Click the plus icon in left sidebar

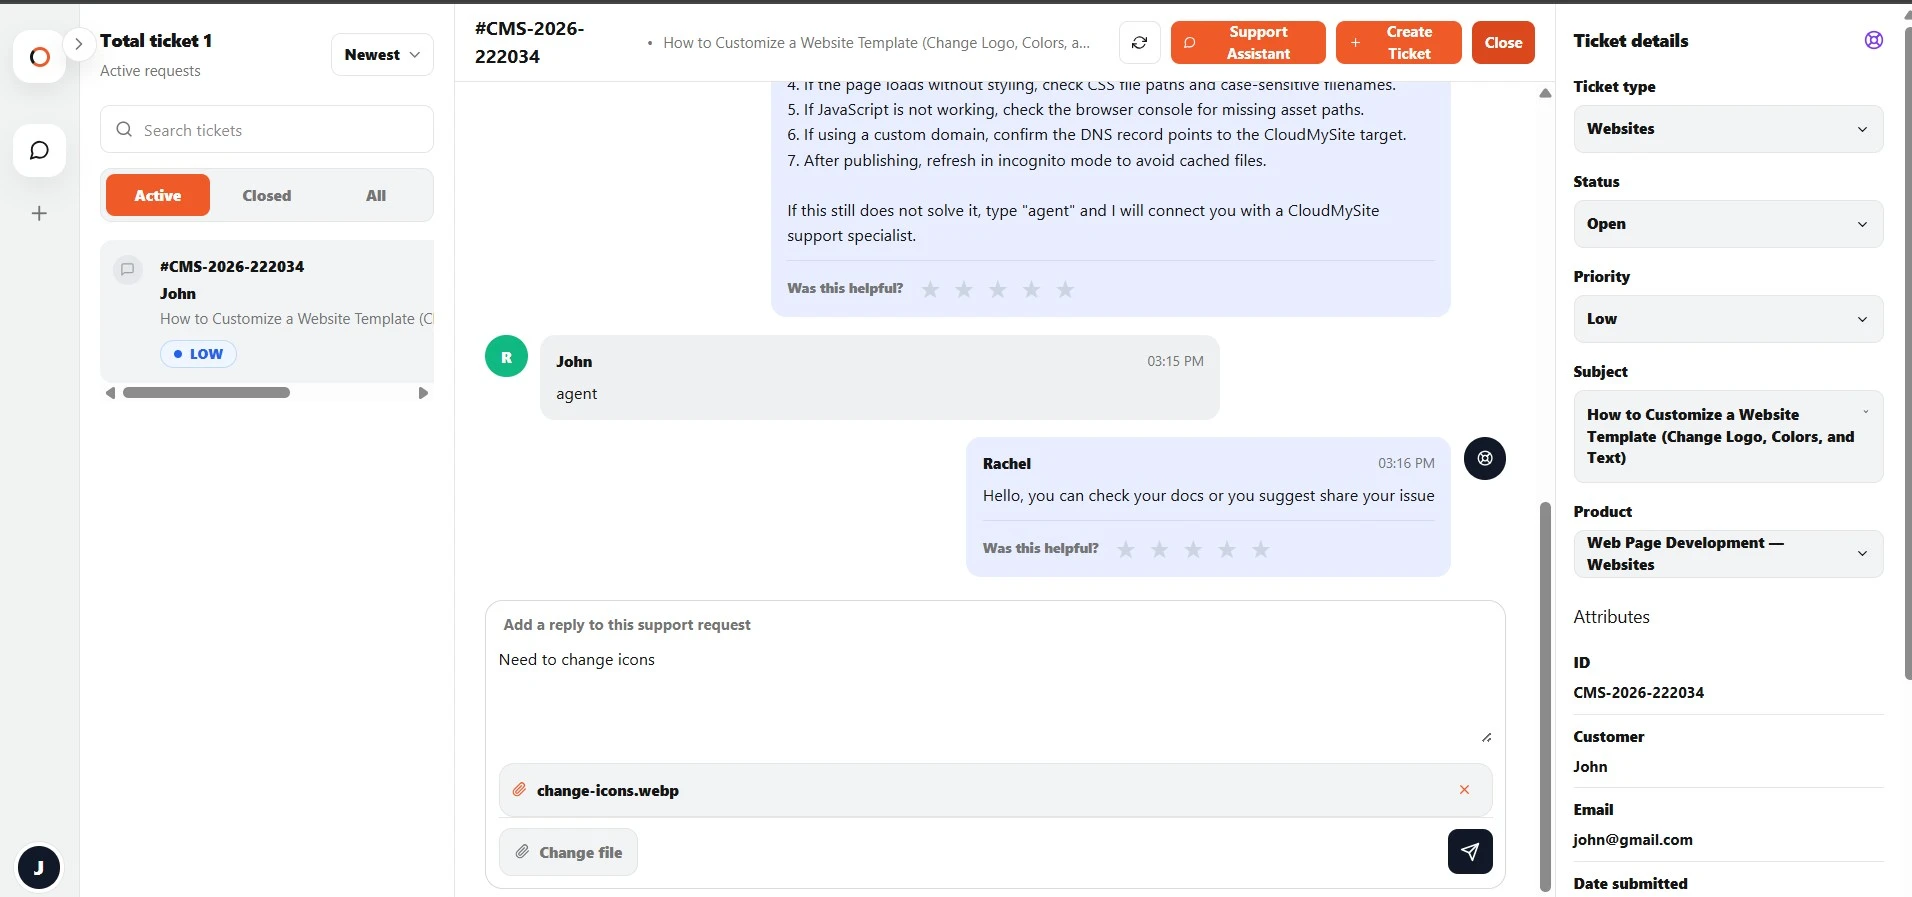point(39,213)
